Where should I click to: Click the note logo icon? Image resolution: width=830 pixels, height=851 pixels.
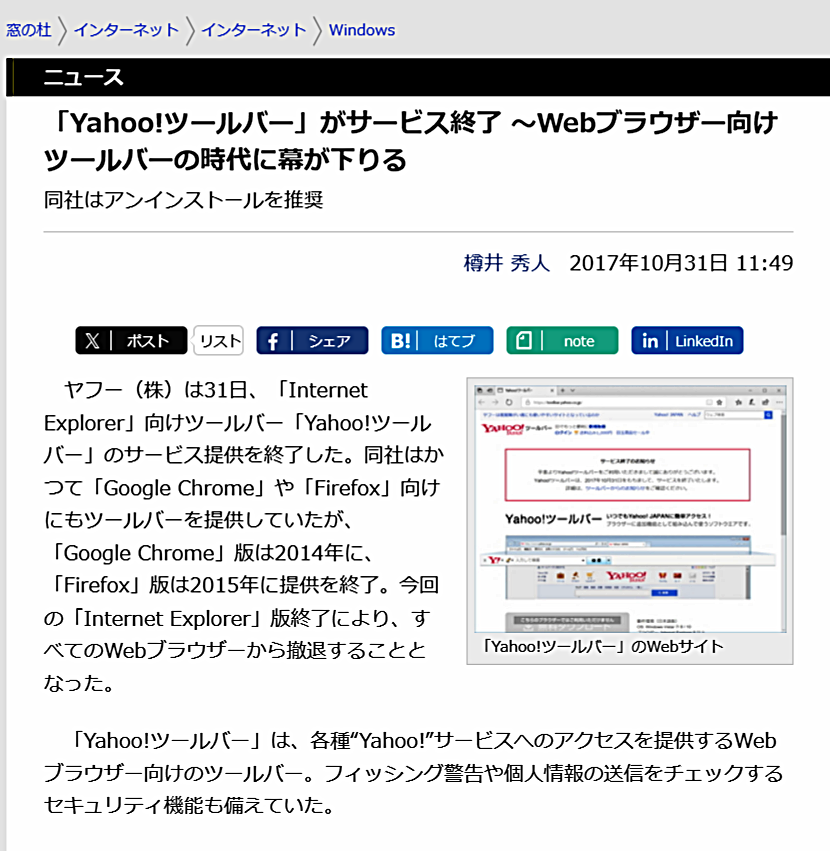tap(523, 341)
